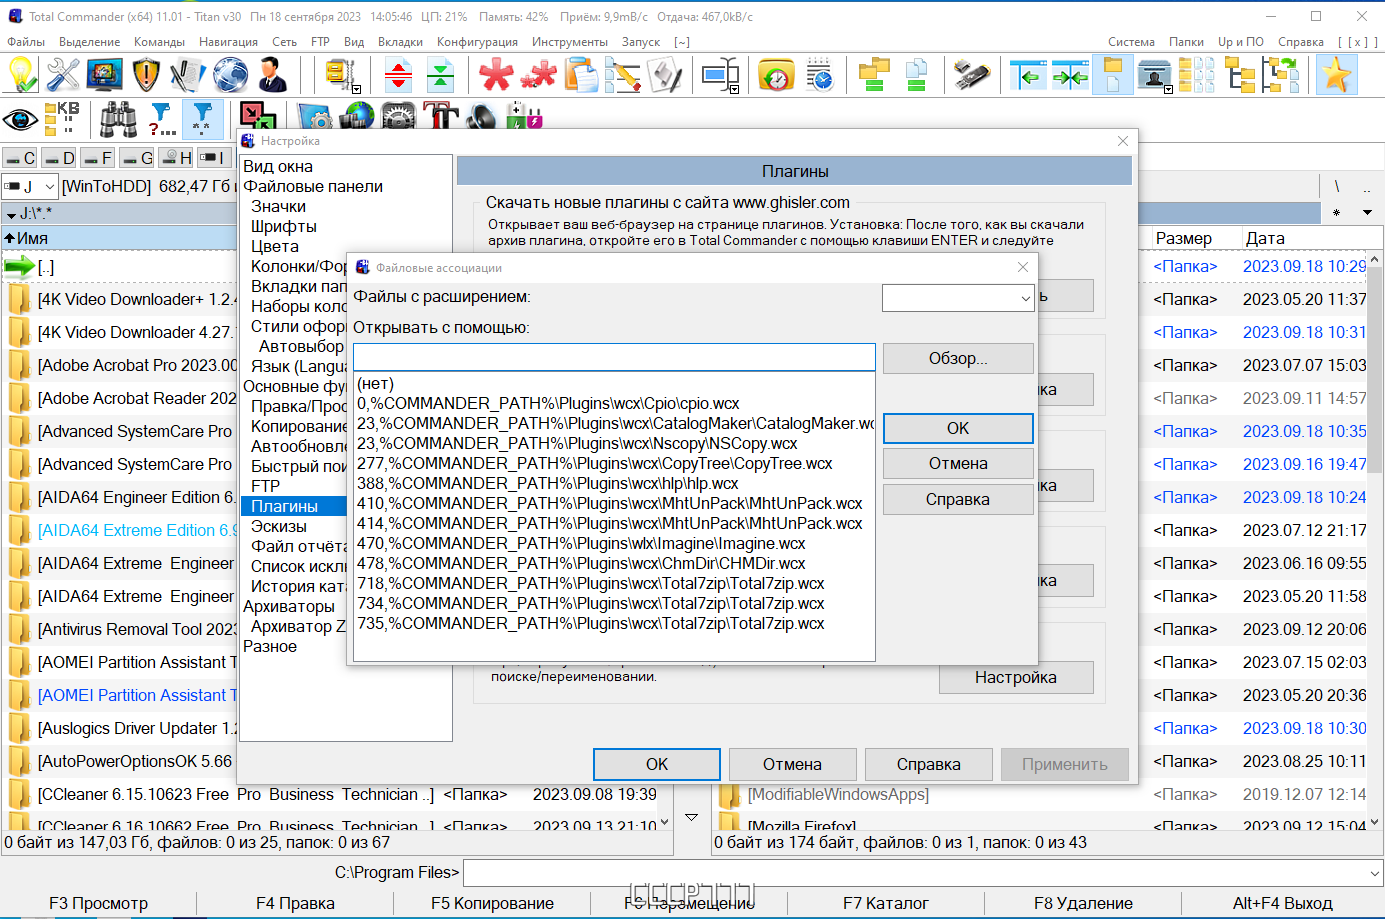Click F5 Копирование function button
Screen dimensions: 1385x919
[x=492, y=903]
